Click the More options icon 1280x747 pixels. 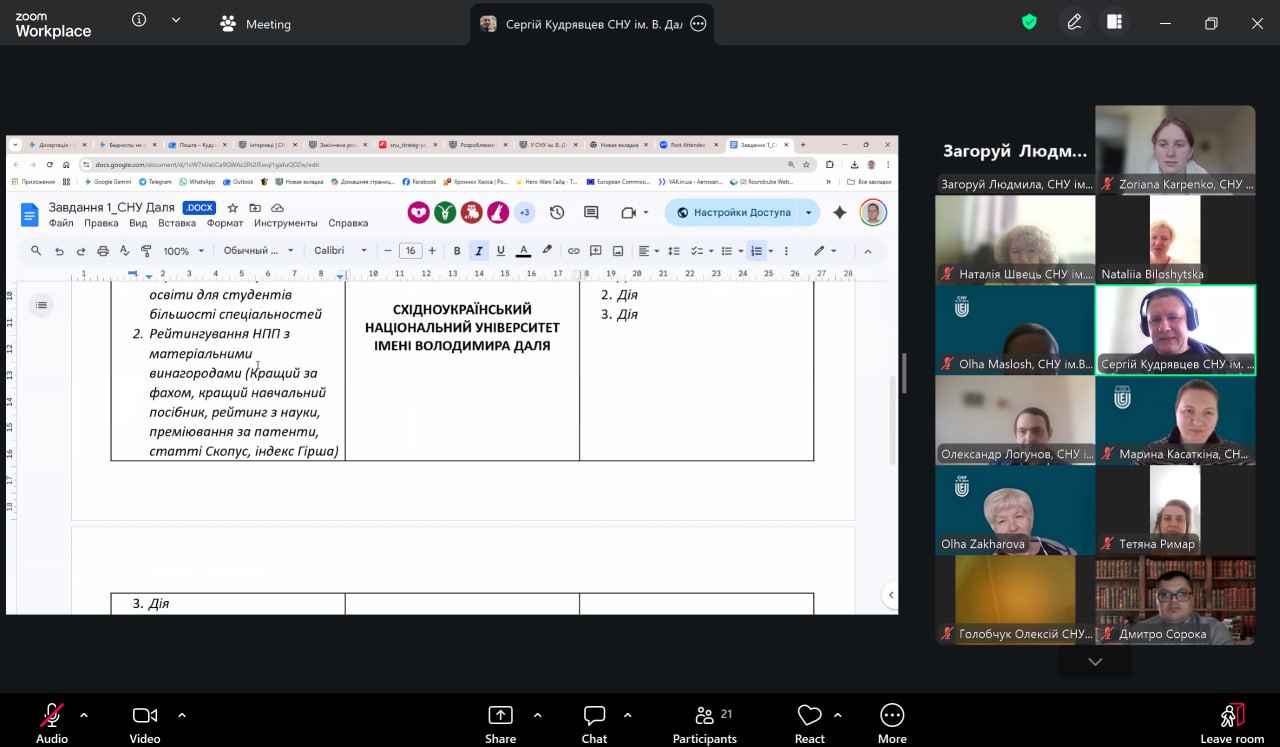click(x=892, y=716)
